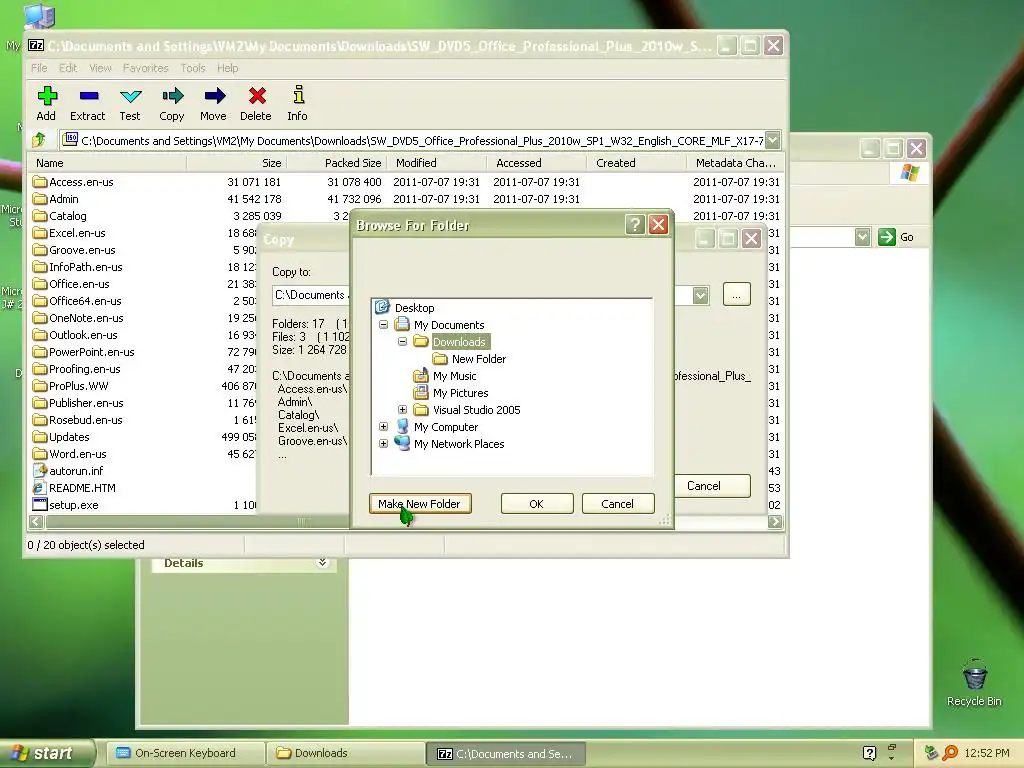Click the Browse For Folder help question icon

point(635,225)
